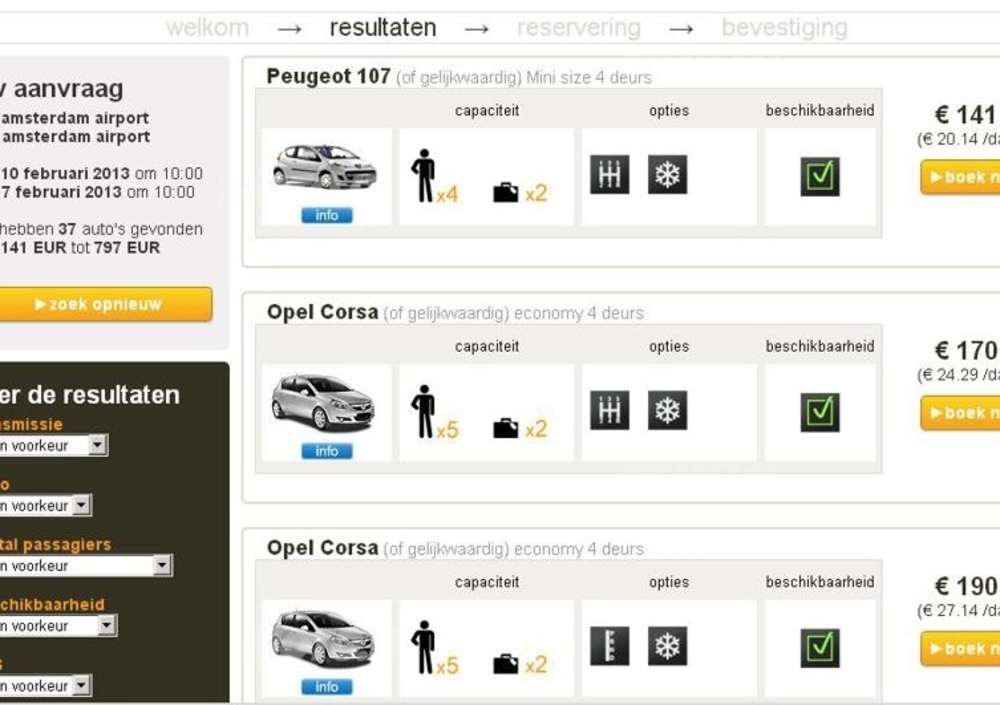This screenshot has width=1000, height=705.
Task: Click luggage icon on €190 Opel Corsa
Action: 506,665
